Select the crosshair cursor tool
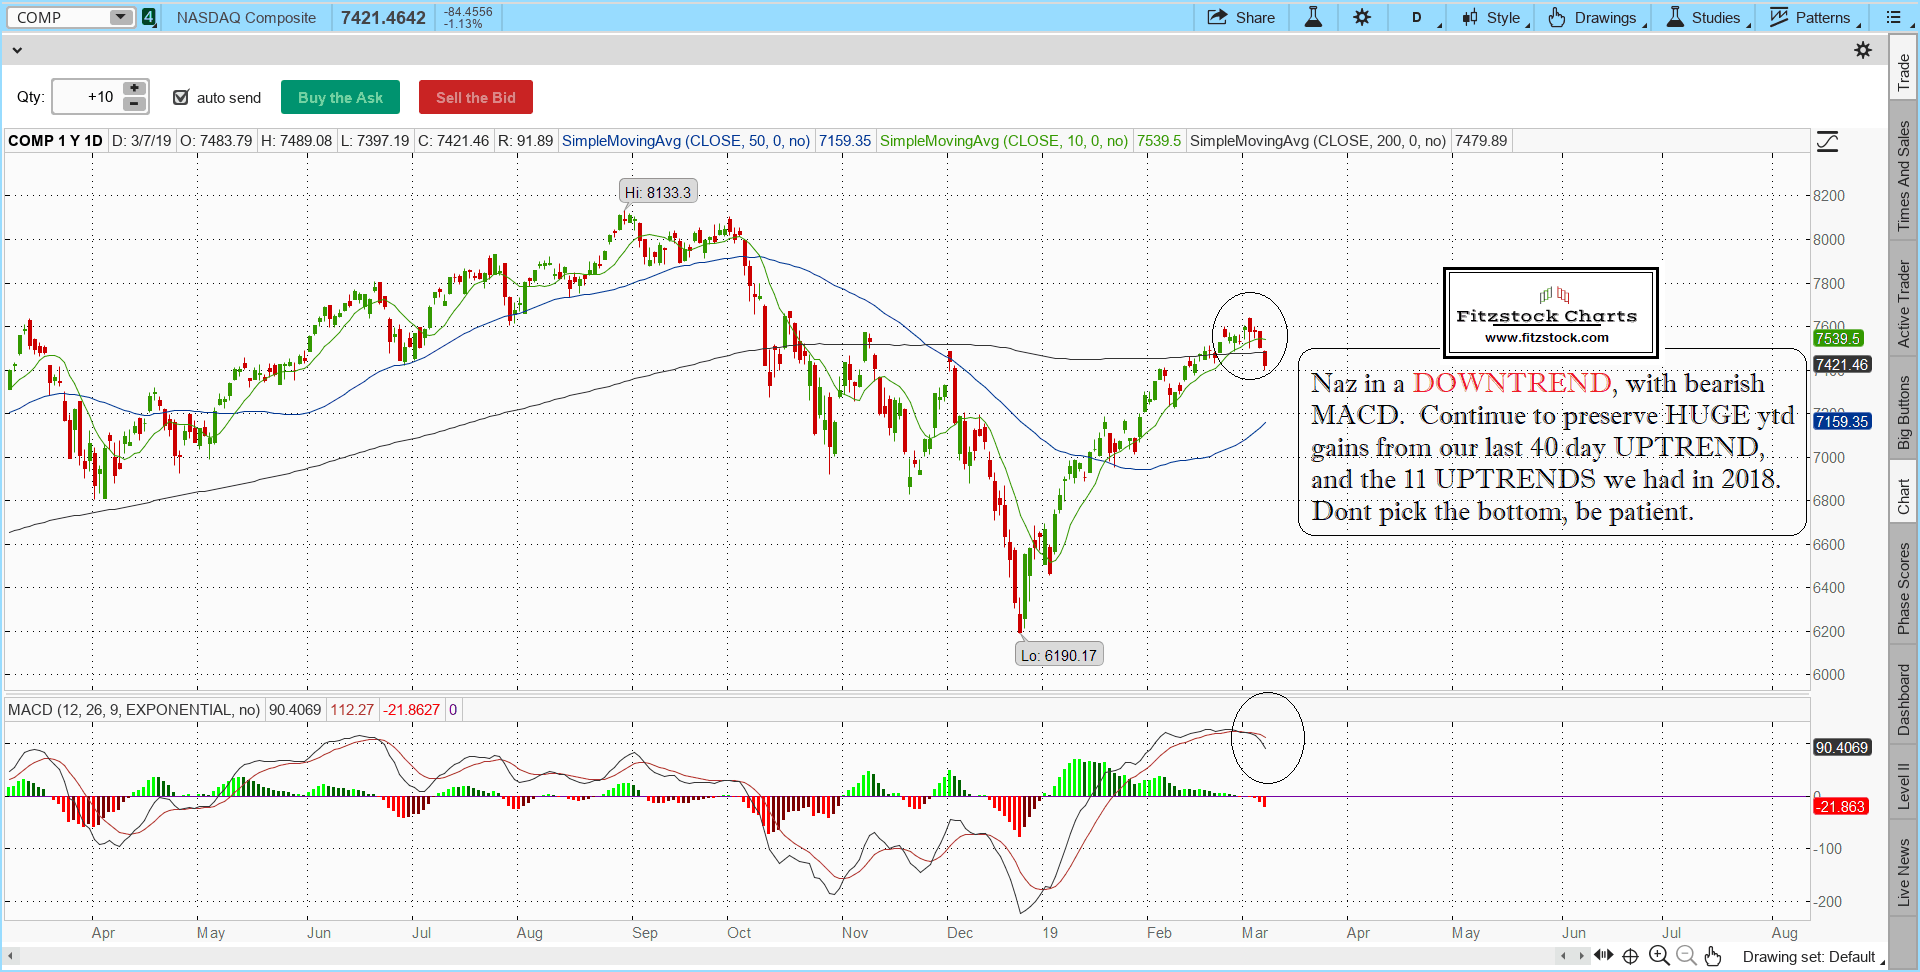1920x972 pixels. [x=1631, y=956]
